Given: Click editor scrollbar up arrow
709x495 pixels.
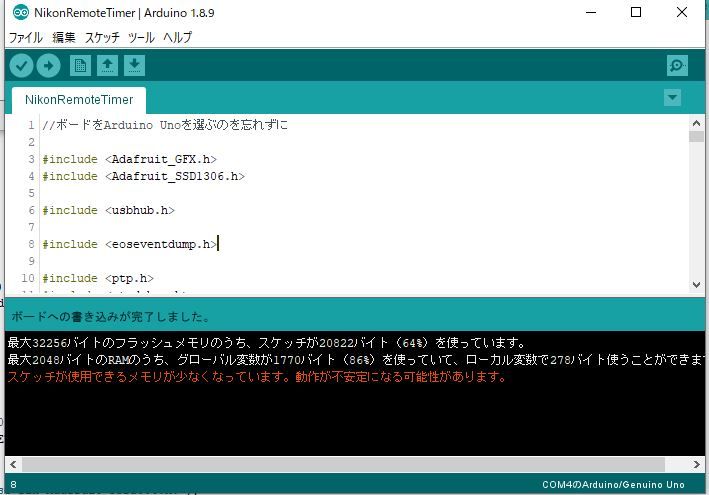Looking at the screenshot, I should click(696, 123).
